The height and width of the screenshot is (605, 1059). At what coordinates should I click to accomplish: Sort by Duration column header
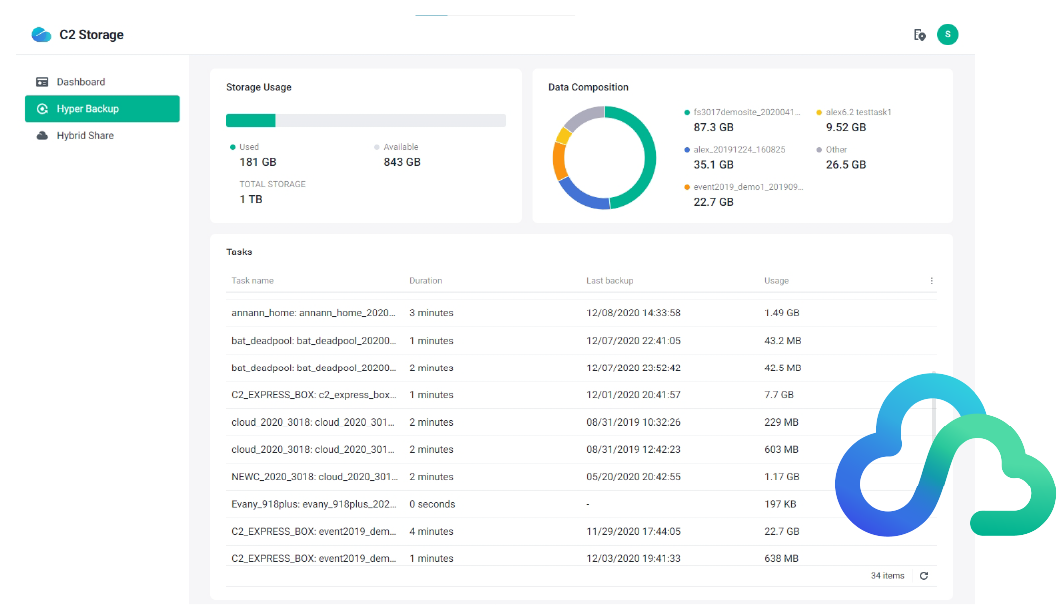click(x=425, y=281)
